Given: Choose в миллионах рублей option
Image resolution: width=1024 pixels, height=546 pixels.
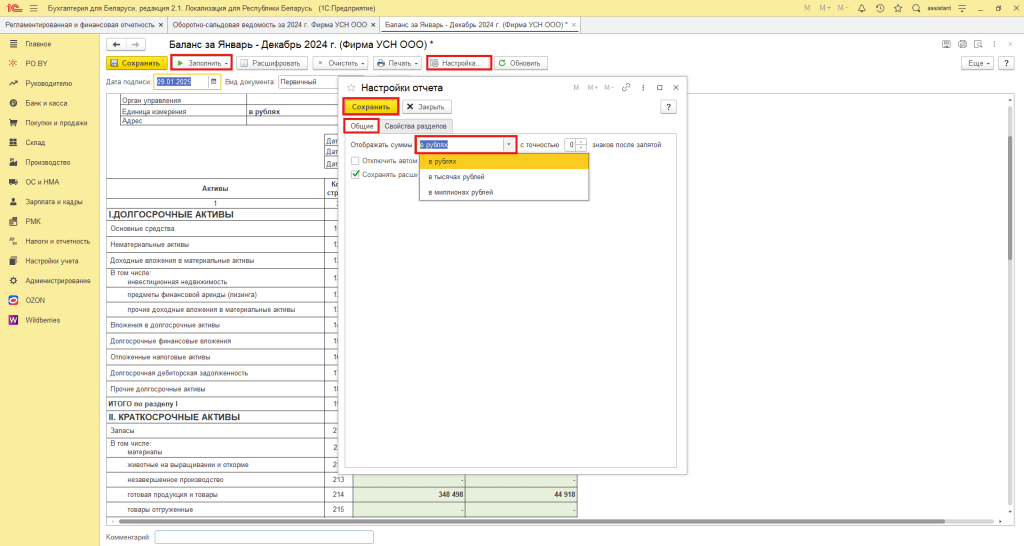Looking at the screenshot, I should tap(504, 193).
